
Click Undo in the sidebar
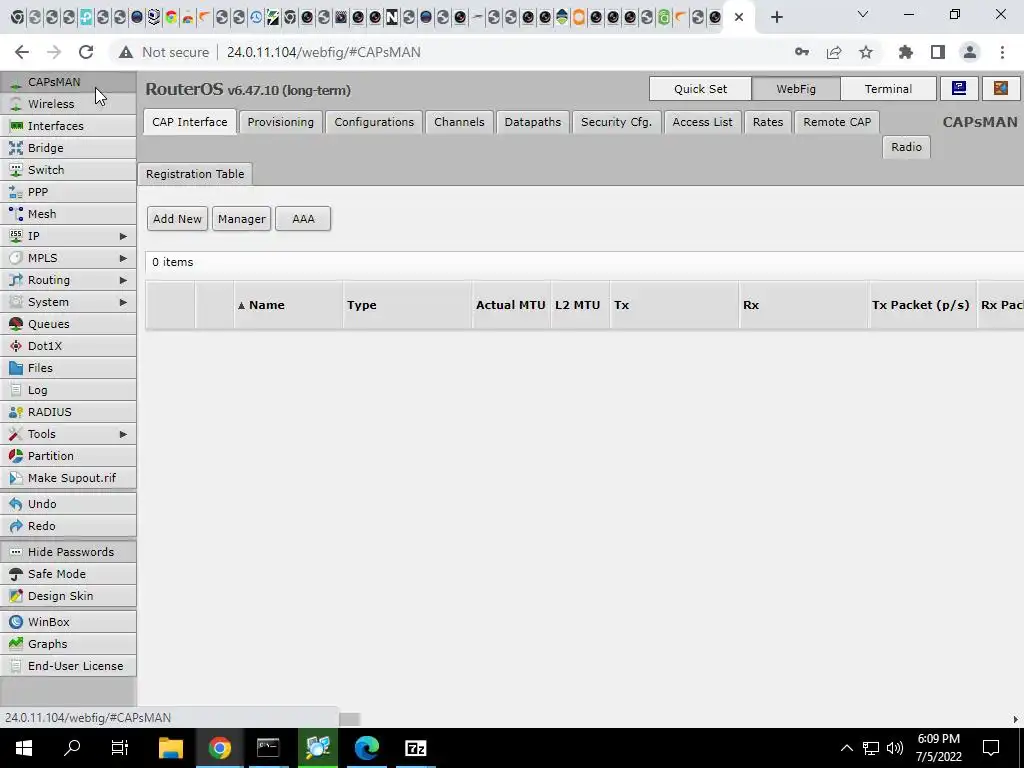pos(68,504)
